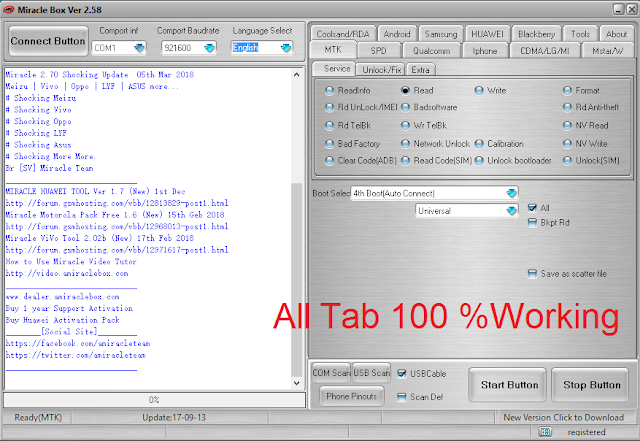Screen dimensions: 640x441
Task: Select the Write radio option
Action: click(479, 91)
